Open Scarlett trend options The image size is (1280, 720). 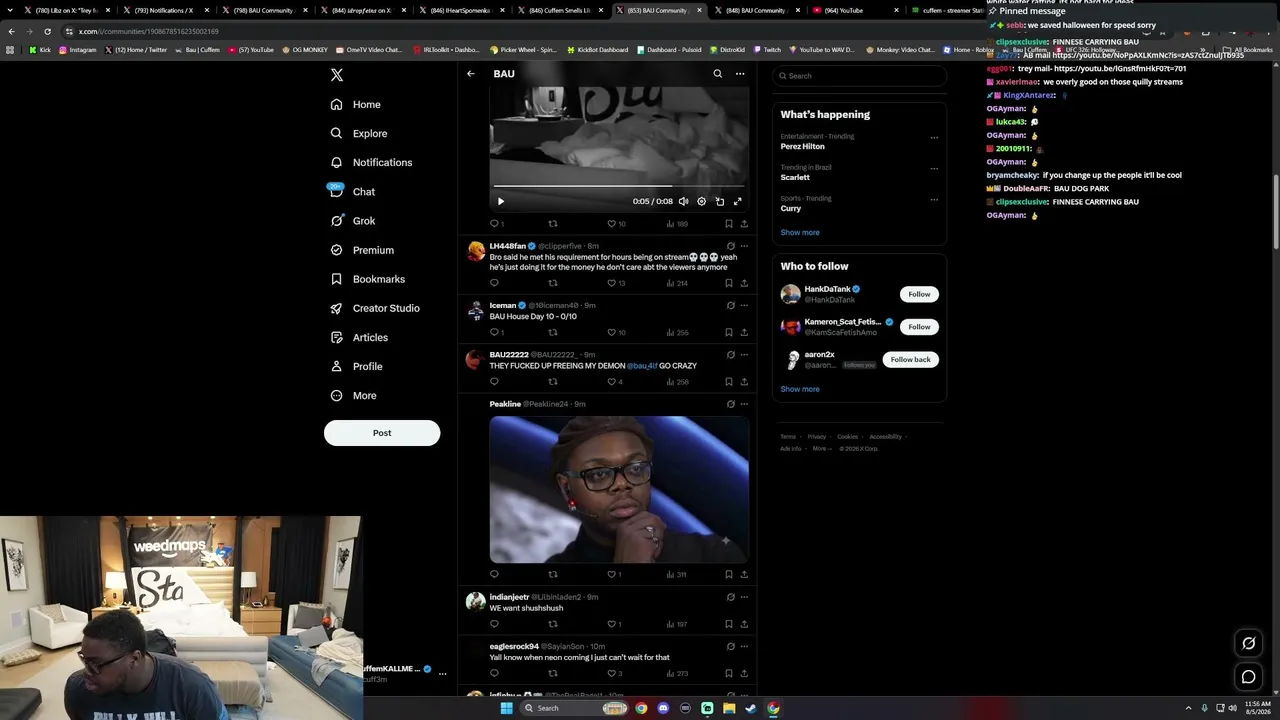(934, 168)
